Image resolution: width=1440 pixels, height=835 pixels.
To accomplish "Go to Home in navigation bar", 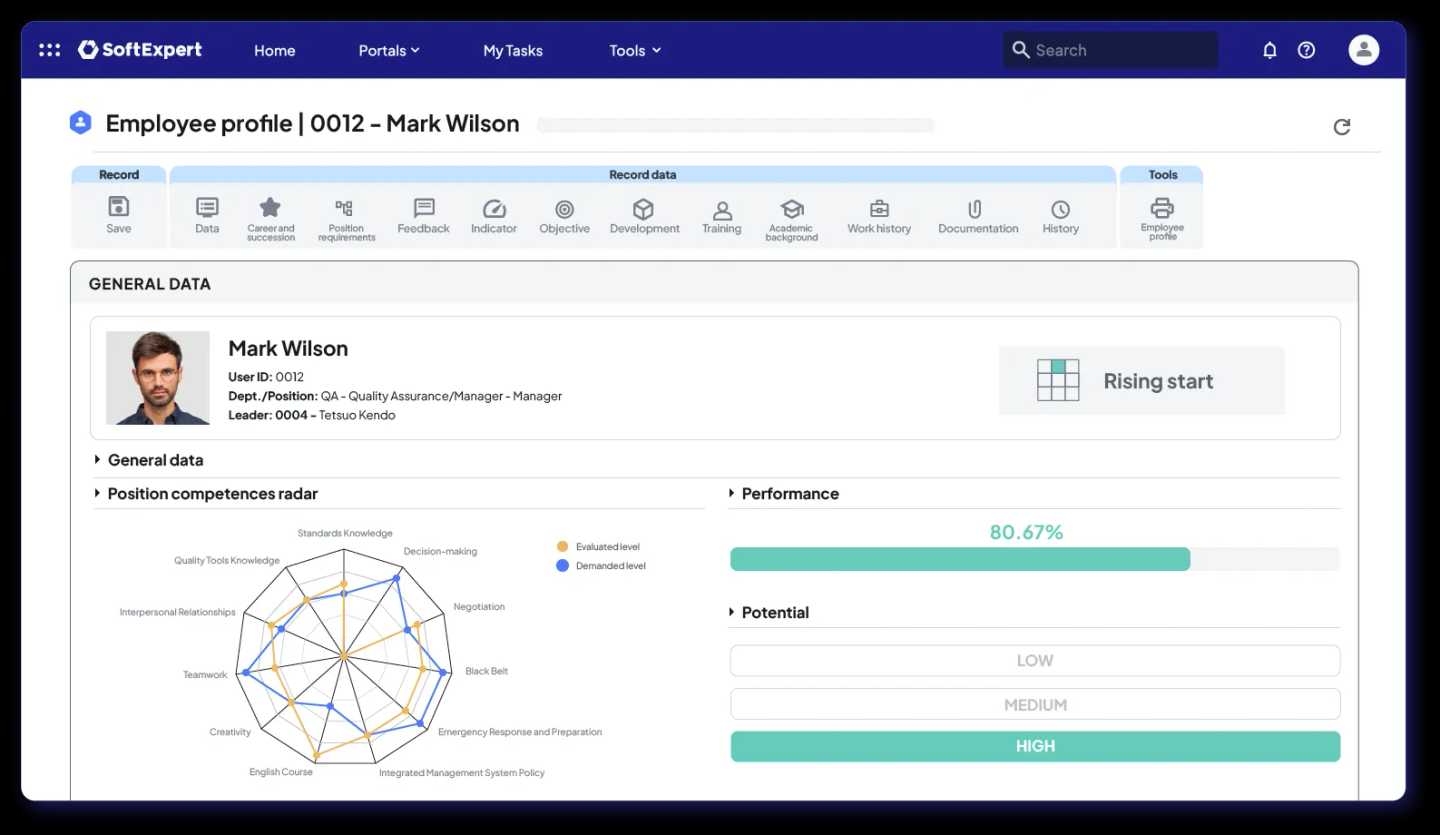I will [x=274, y=50].
